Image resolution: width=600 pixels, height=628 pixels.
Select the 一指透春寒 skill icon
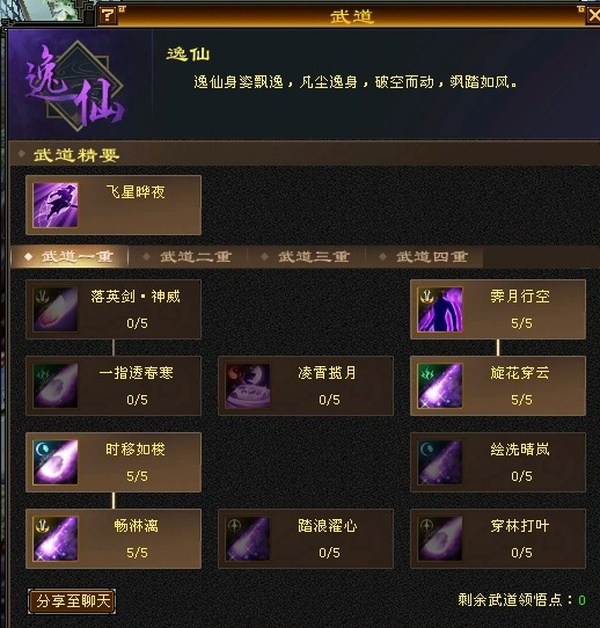coord(55,386)
